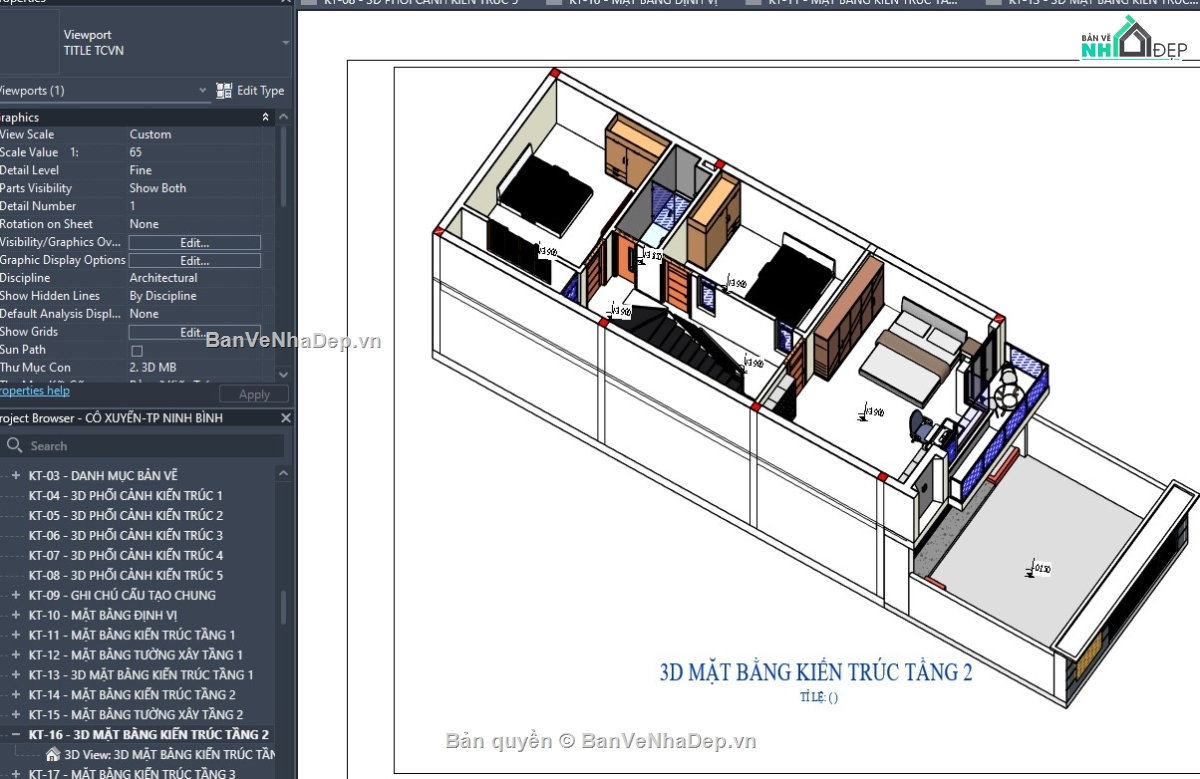This screenshot has width=1200, height=779.
Task: Select the 3D View: 3D MẶT BẰNG KIẾN TRÚC row
Action: 169,754
